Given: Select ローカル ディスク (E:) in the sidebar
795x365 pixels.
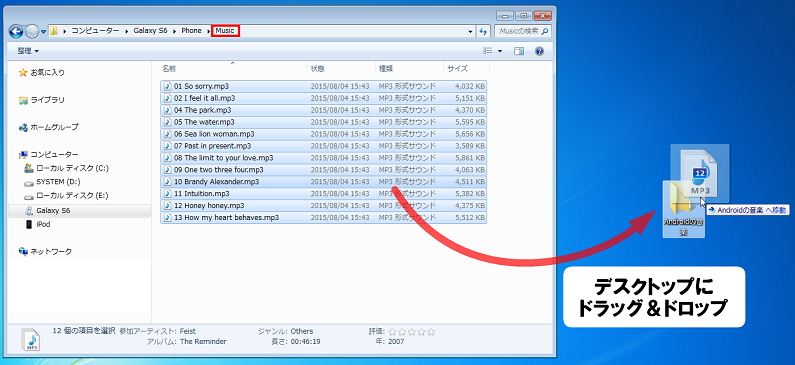Looking at the screenshot, I should pyautogui.click(x=73, y=195).
